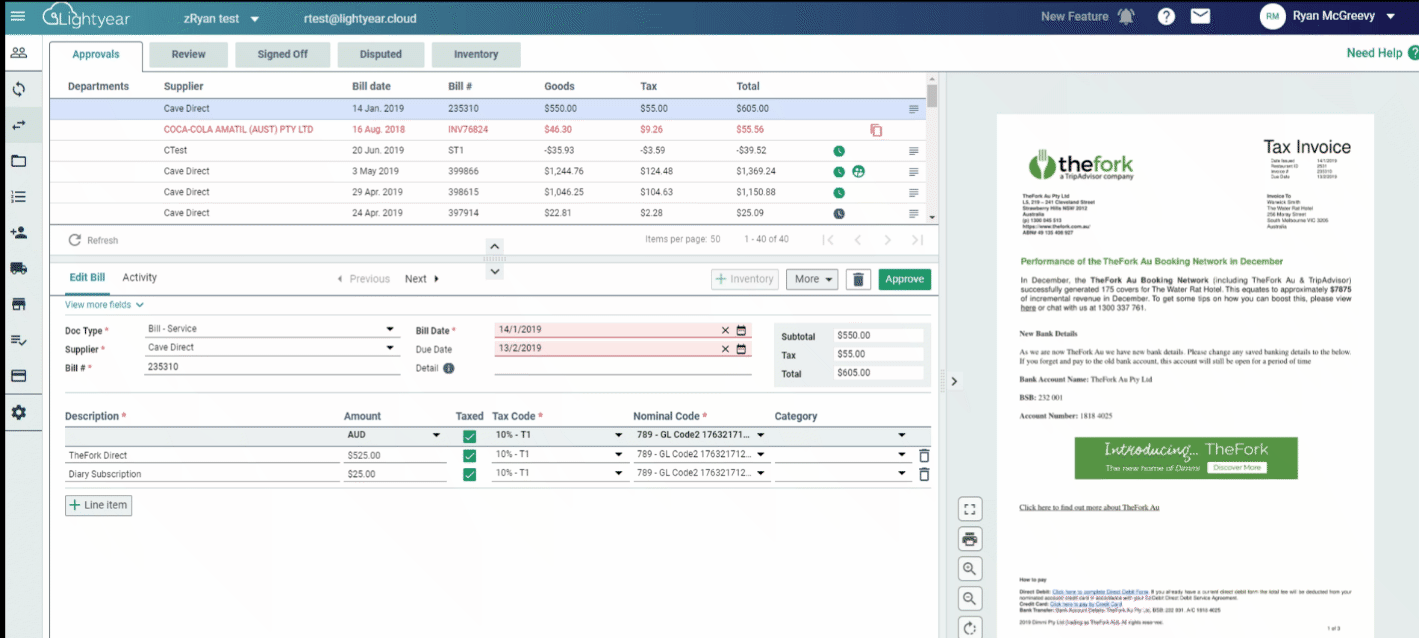1419x638 pixels.
Task: Show the Detail info tooltip icon
Action: pyautogui.click(x=448, y=368)
